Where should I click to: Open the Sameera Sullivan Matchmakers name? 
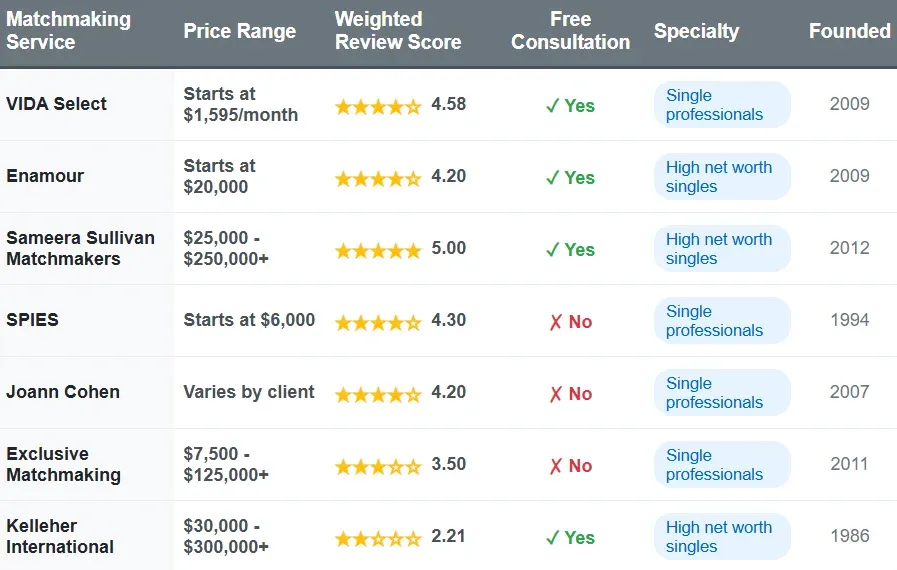point(80,248)
